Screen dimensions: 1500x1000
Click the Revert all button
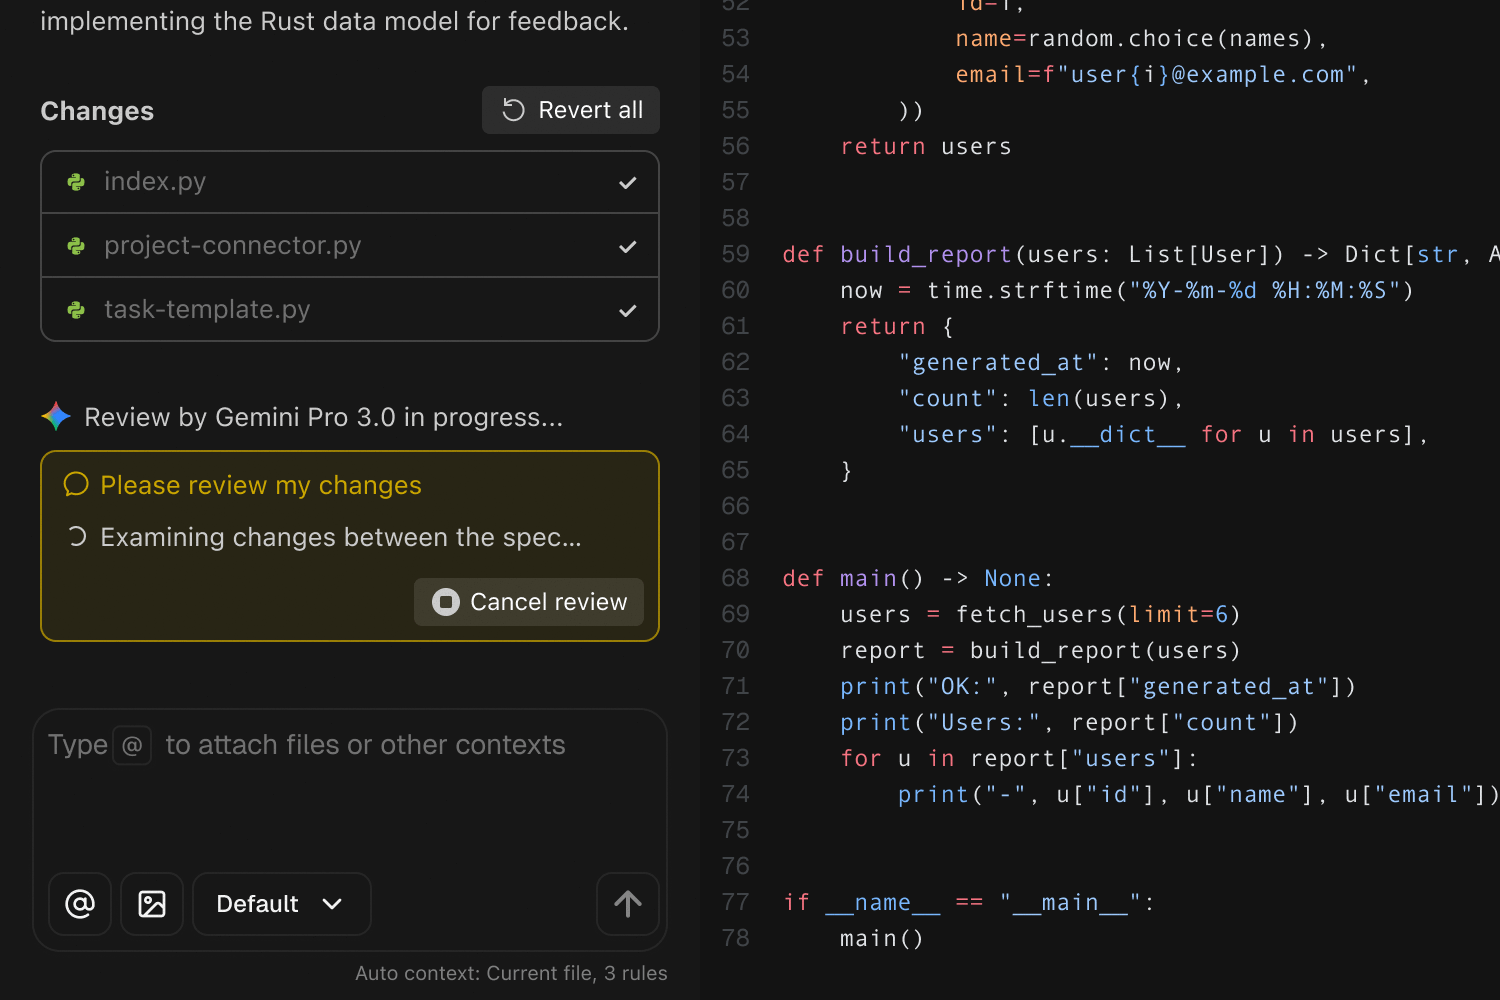click(571, 110)
